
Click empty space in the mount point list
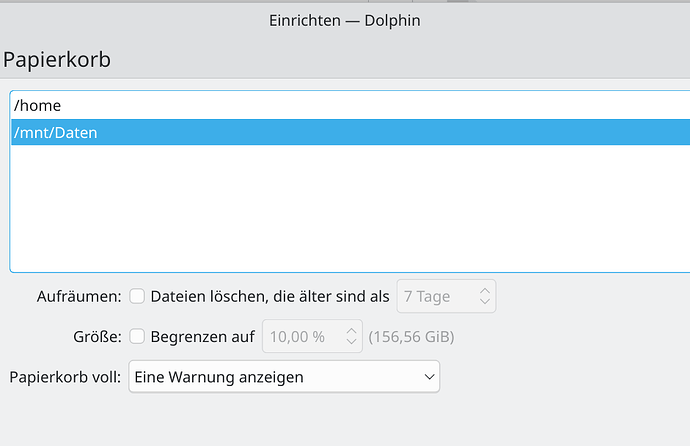click(x=340, y=210)
